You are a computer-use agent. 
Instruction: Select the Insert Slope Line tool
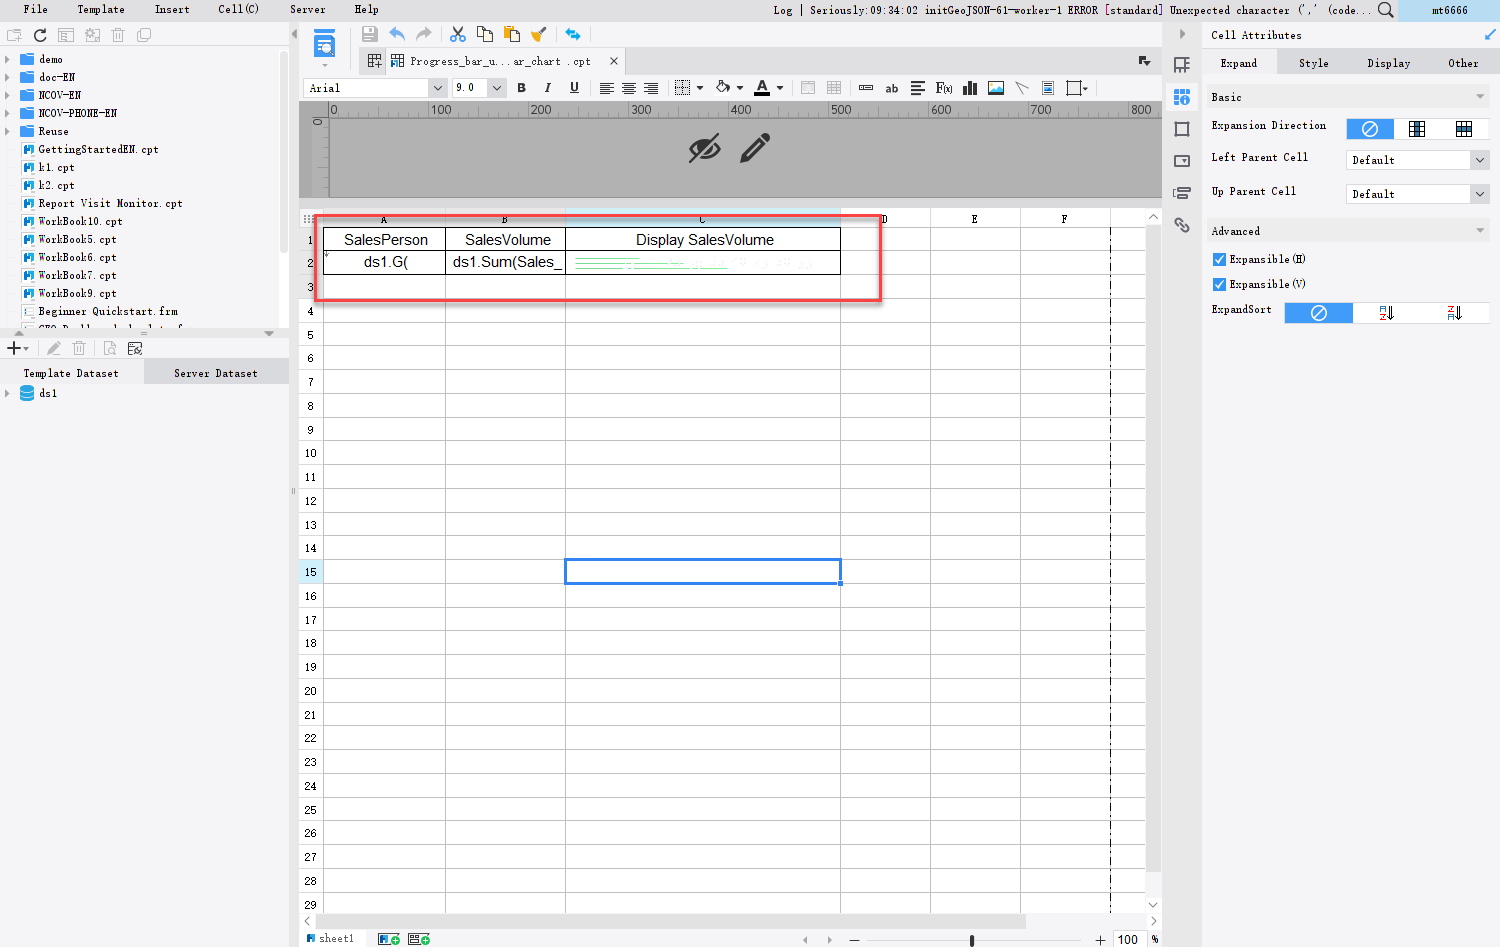(1021, 88)
